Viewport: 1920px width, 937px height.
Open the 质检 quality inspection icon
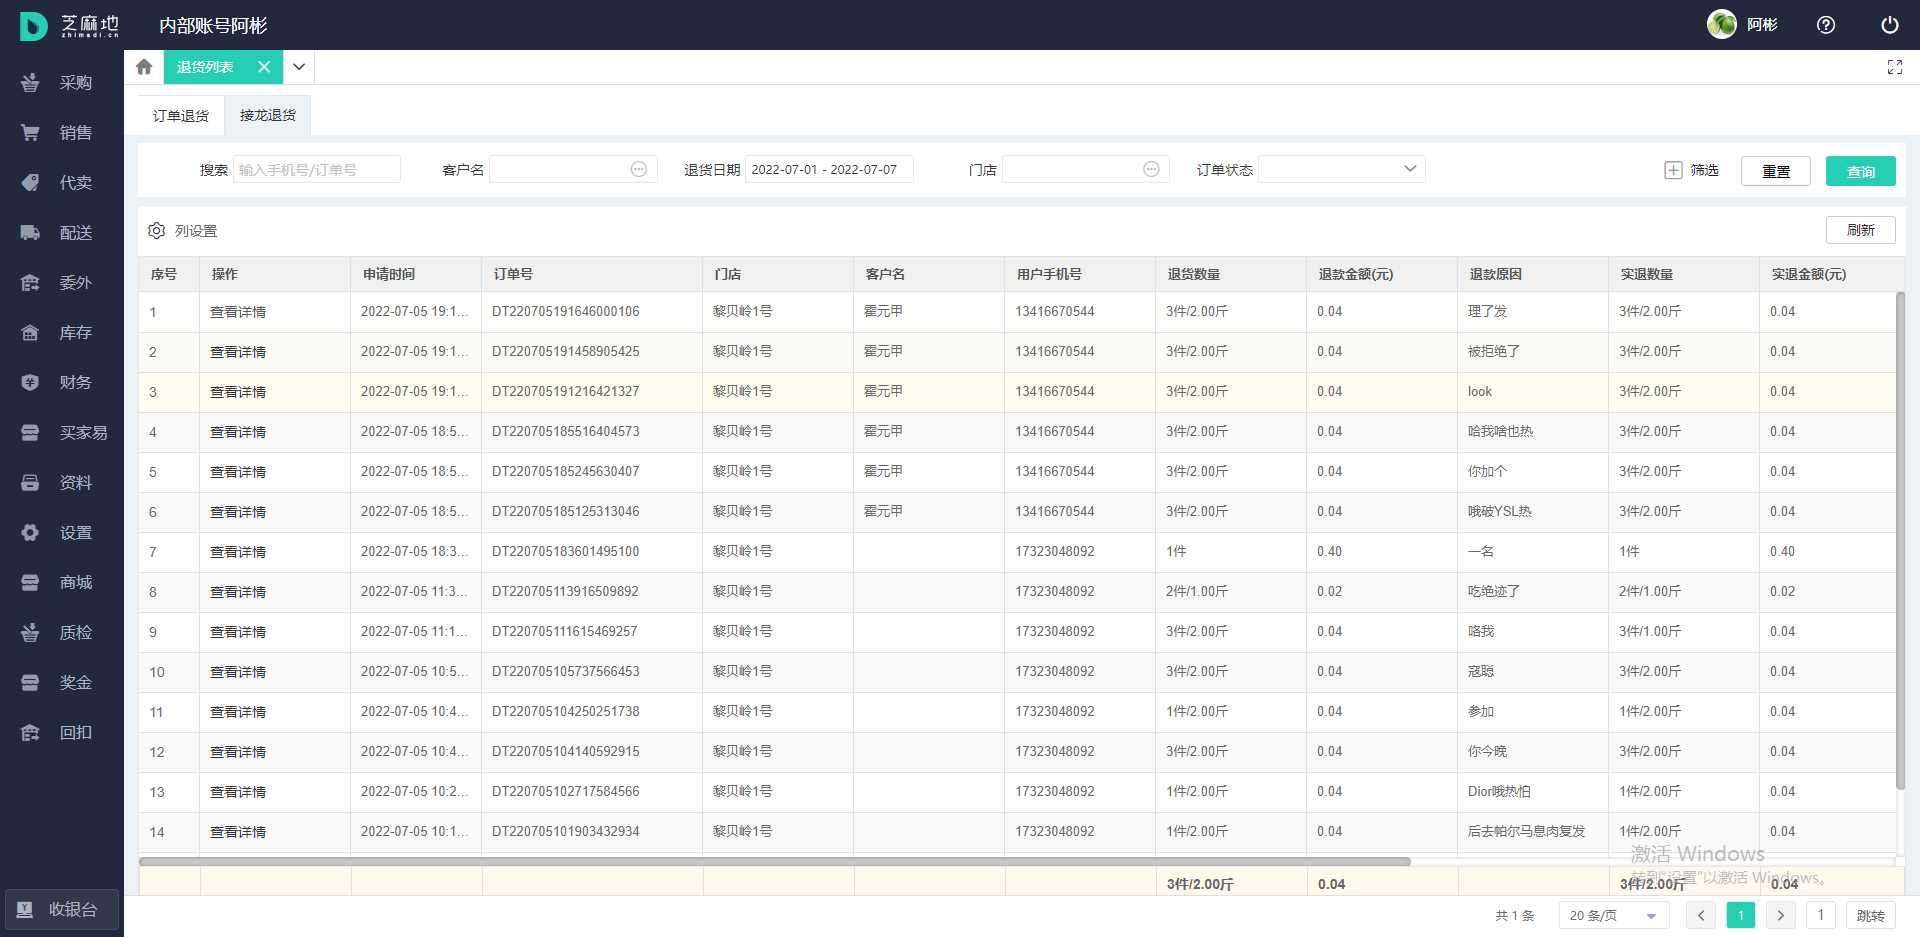click(x=30, y=633)
